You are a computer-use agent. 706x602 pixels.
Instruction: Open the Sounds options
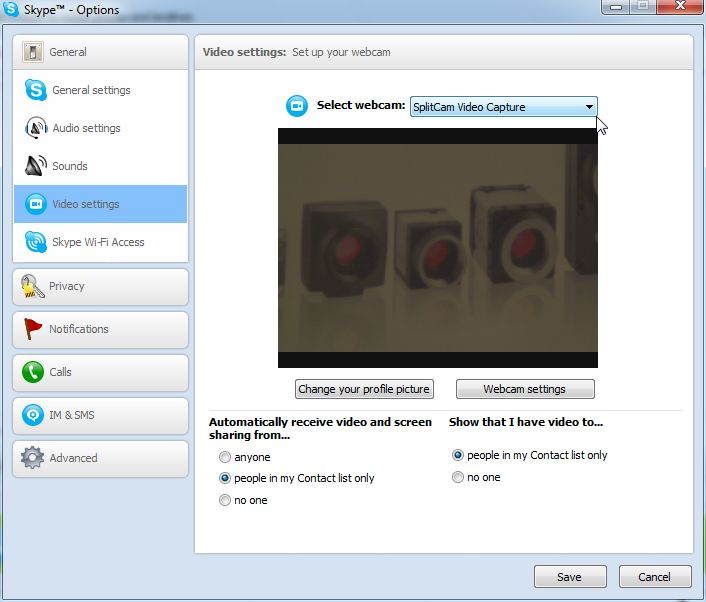(100, 166)
